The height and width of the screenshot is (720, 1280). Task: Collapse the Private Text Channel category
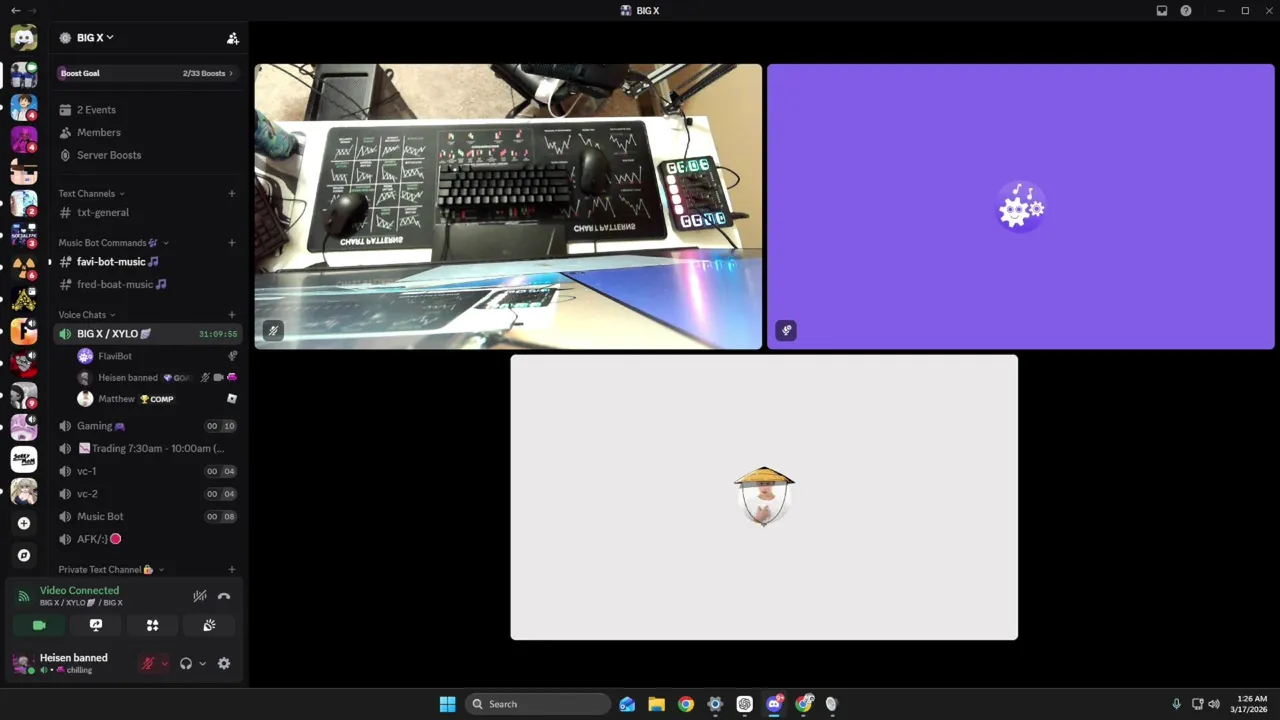pos(111,570)
